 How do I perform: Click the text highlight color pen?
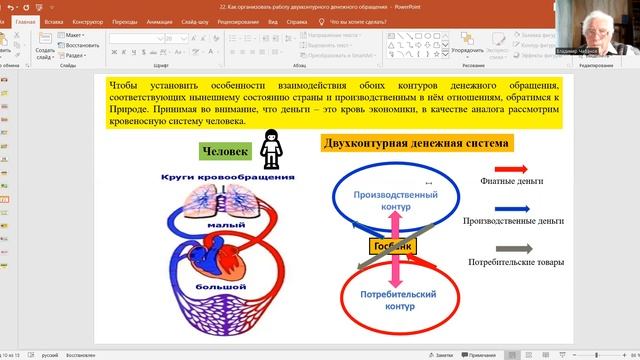(196, 52)
